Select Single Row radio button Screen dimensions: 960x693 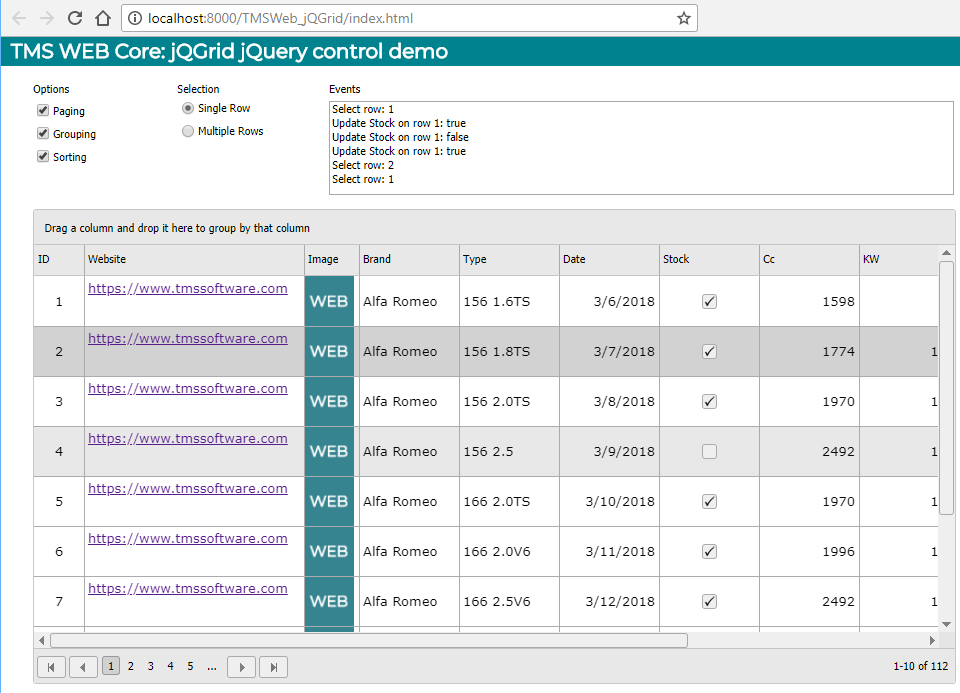188,108
